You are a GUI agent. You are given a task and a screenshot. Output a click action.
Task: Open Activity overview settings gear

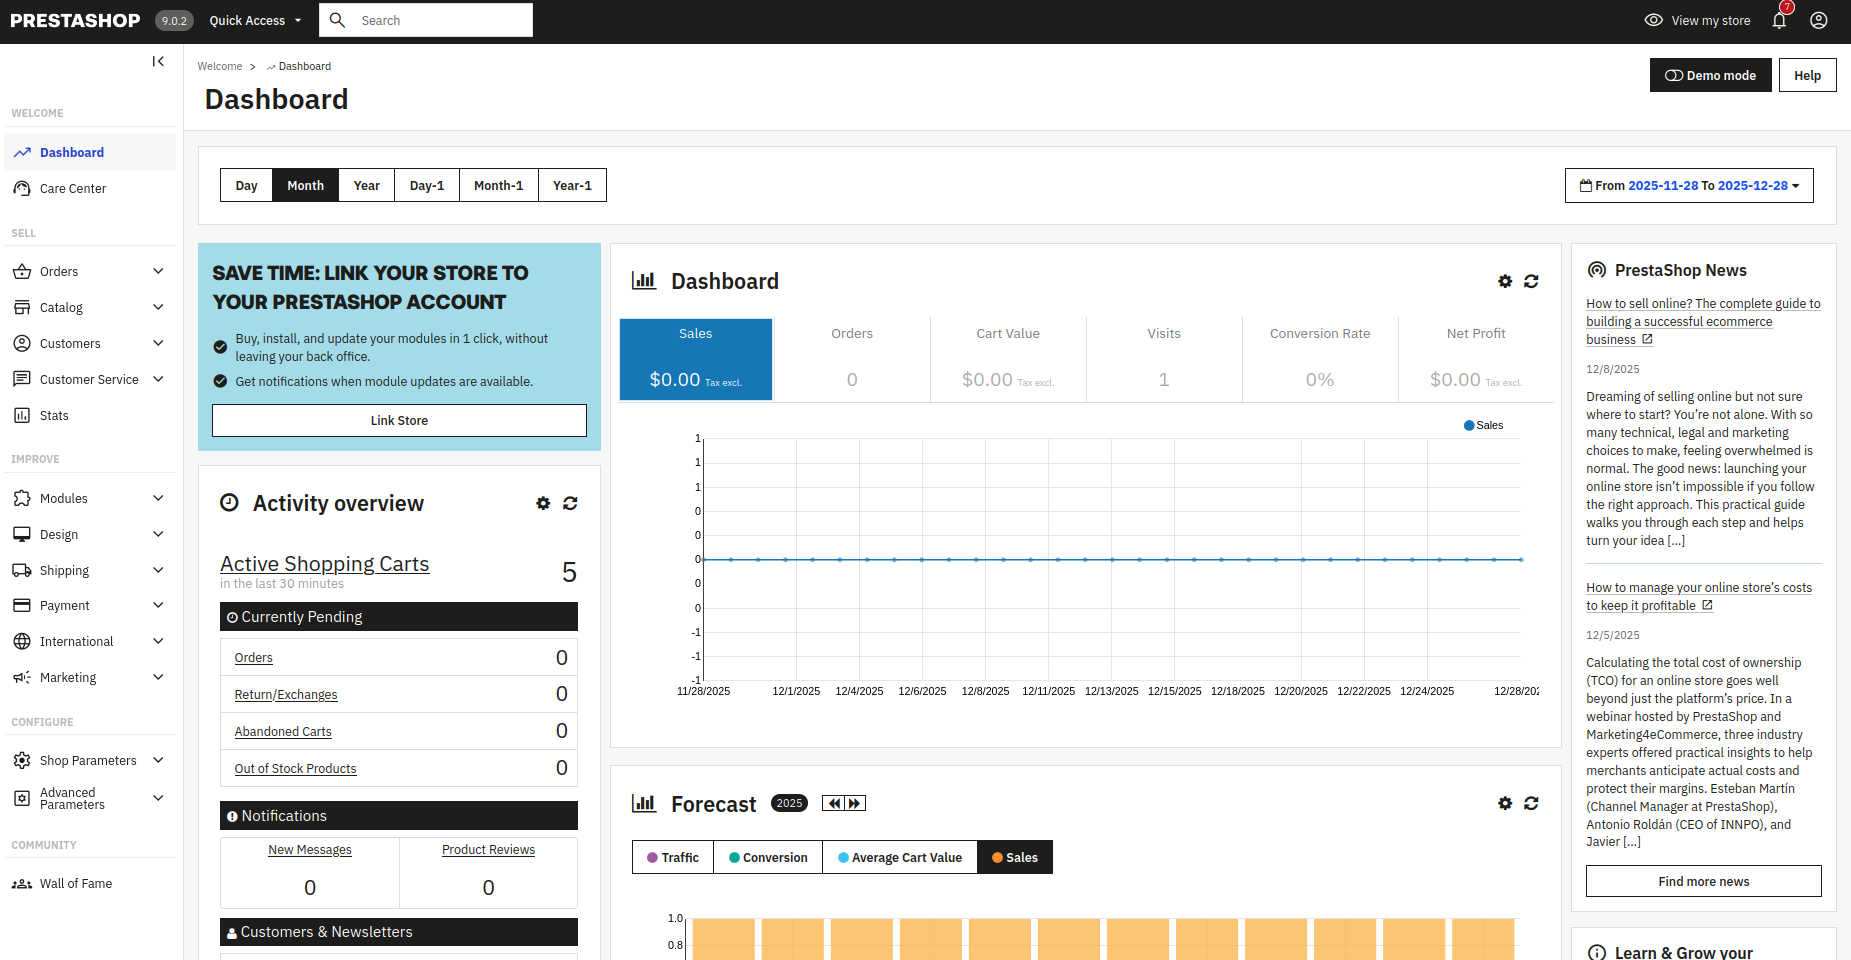point(543,504)
